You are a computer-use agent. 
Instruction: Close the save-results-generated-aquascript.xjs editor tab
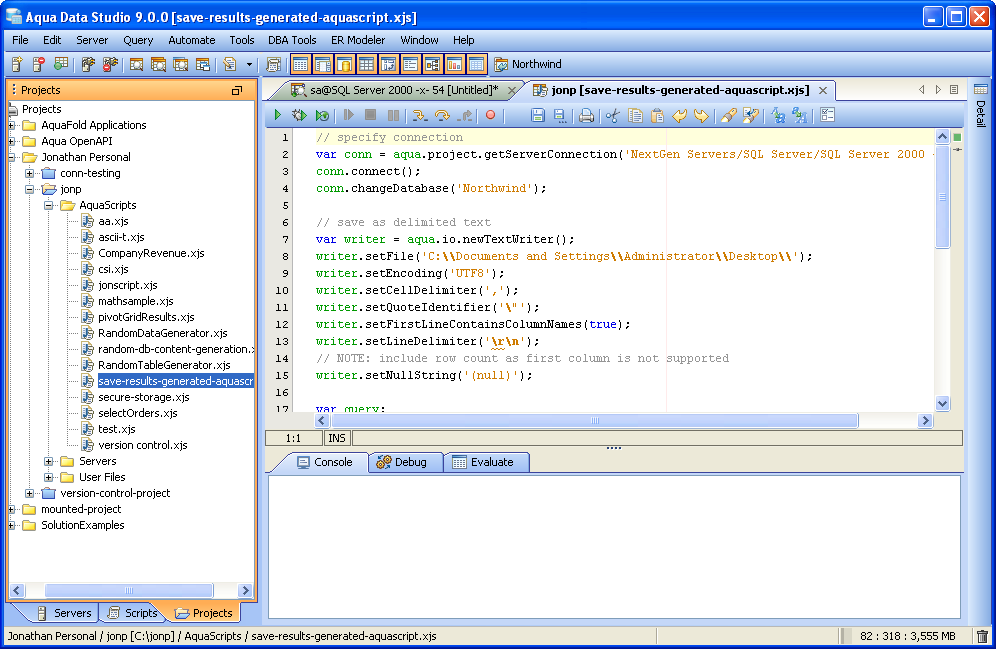coord(824,90)
